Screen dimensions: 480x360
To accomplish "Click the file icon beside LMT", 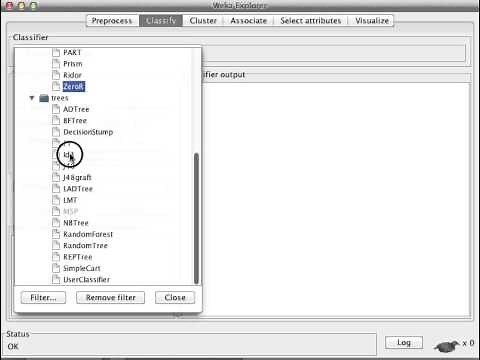I will tap(56, 200).
